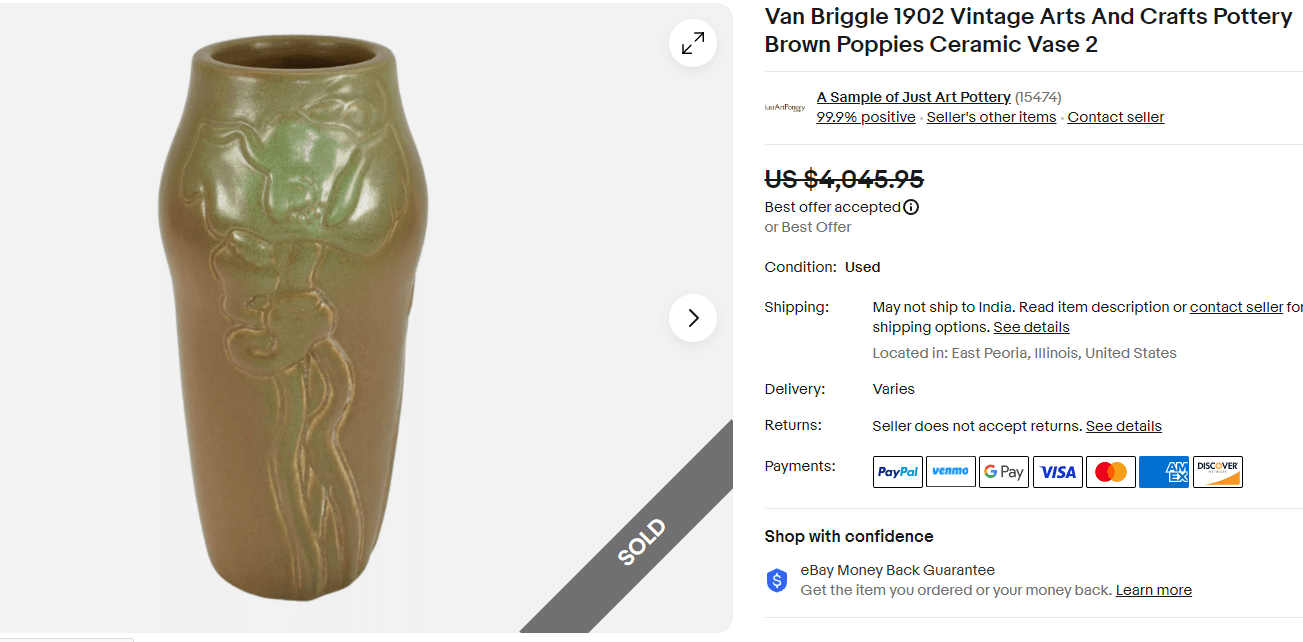Browse Seller's other items
This screenshot has width=1303, height=642.
991,117
